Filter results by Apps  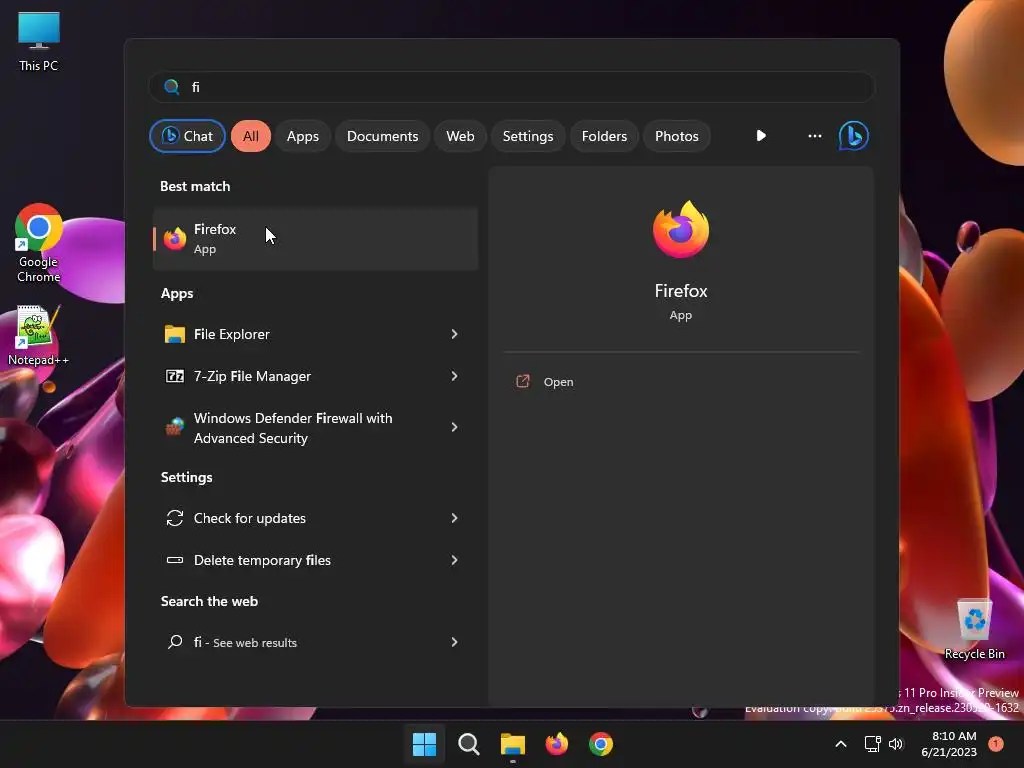click(x=302, y=136)
